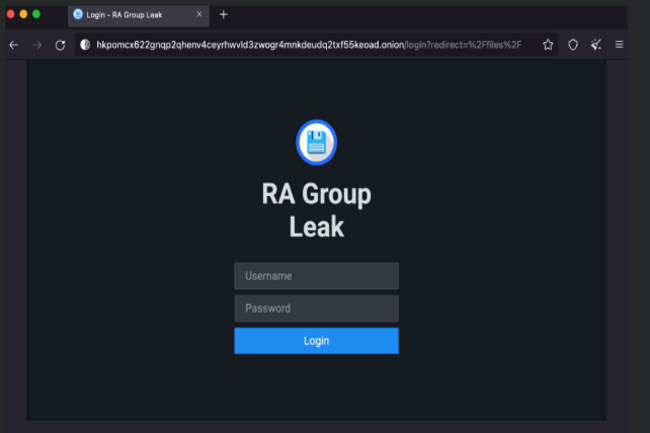
Task: Click the 'RA Group Leak' heading
Action: pyautogui.click(x=316, y=210)
